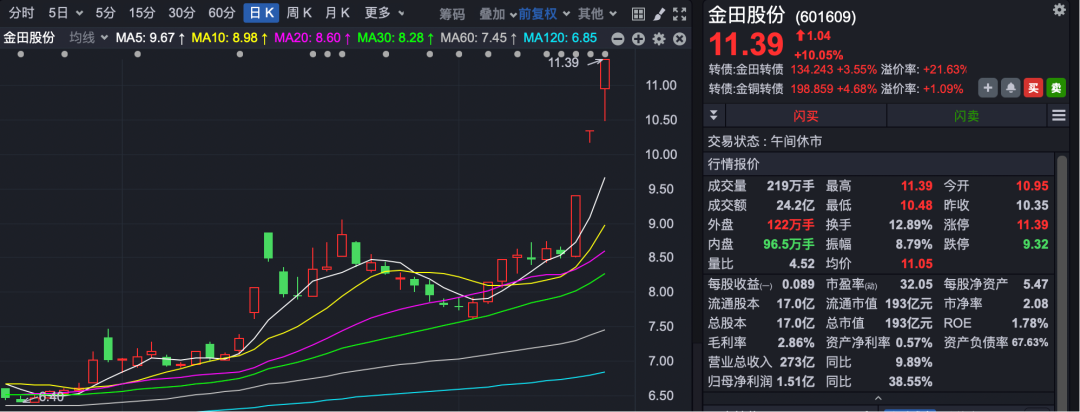This screenshot has height=412, width=1080.
Task: Click the +10.05% change percentage
Action: coord(818,54)
